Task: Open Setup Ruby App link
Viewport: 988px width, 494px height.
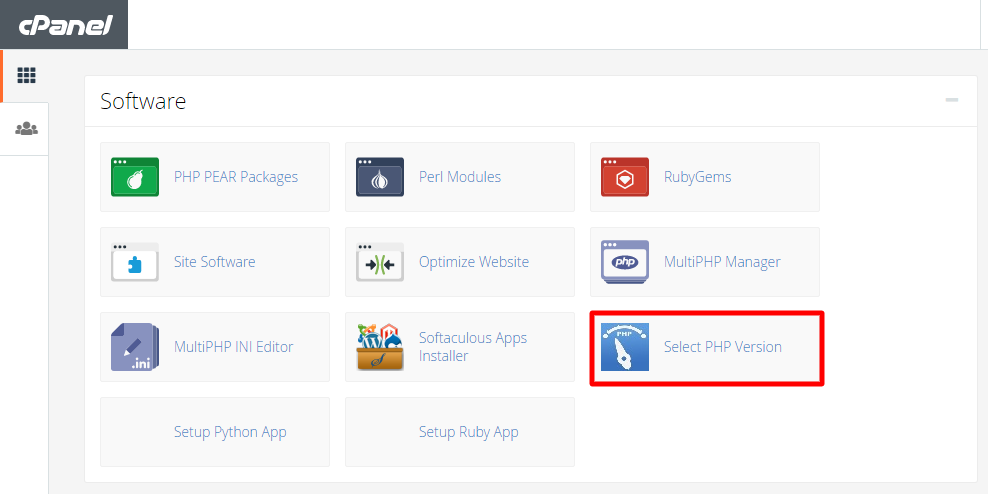Action: tap(469, 432)
